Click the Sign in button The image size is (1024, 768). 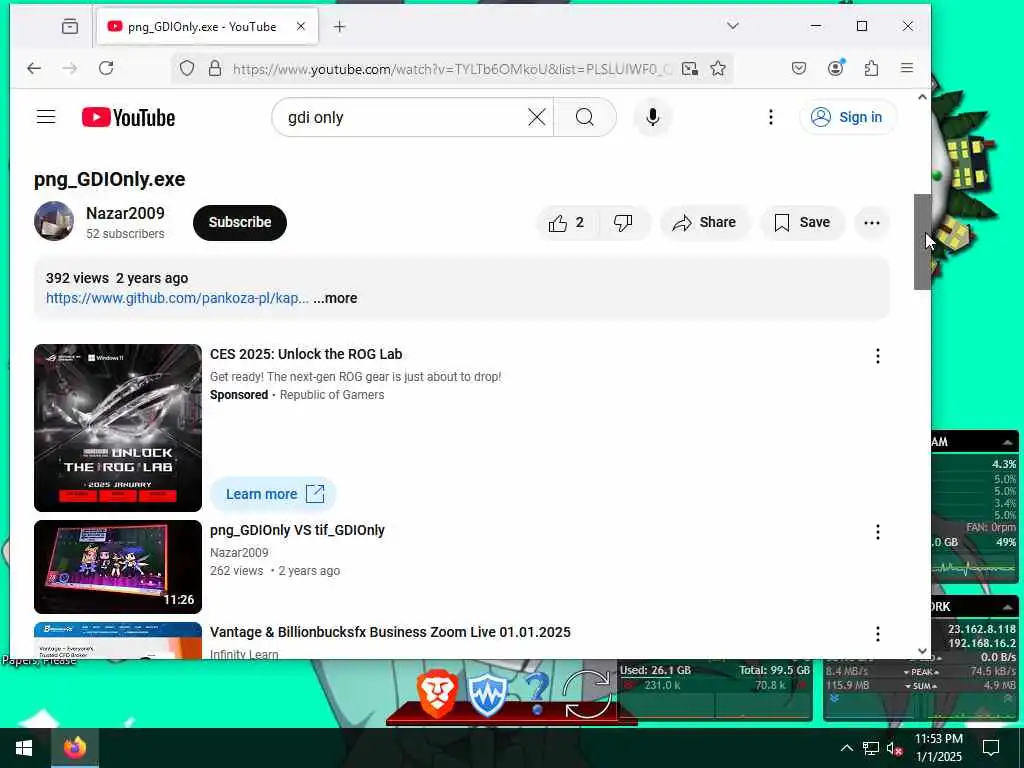pyautogui.click(x=847, y=117)
